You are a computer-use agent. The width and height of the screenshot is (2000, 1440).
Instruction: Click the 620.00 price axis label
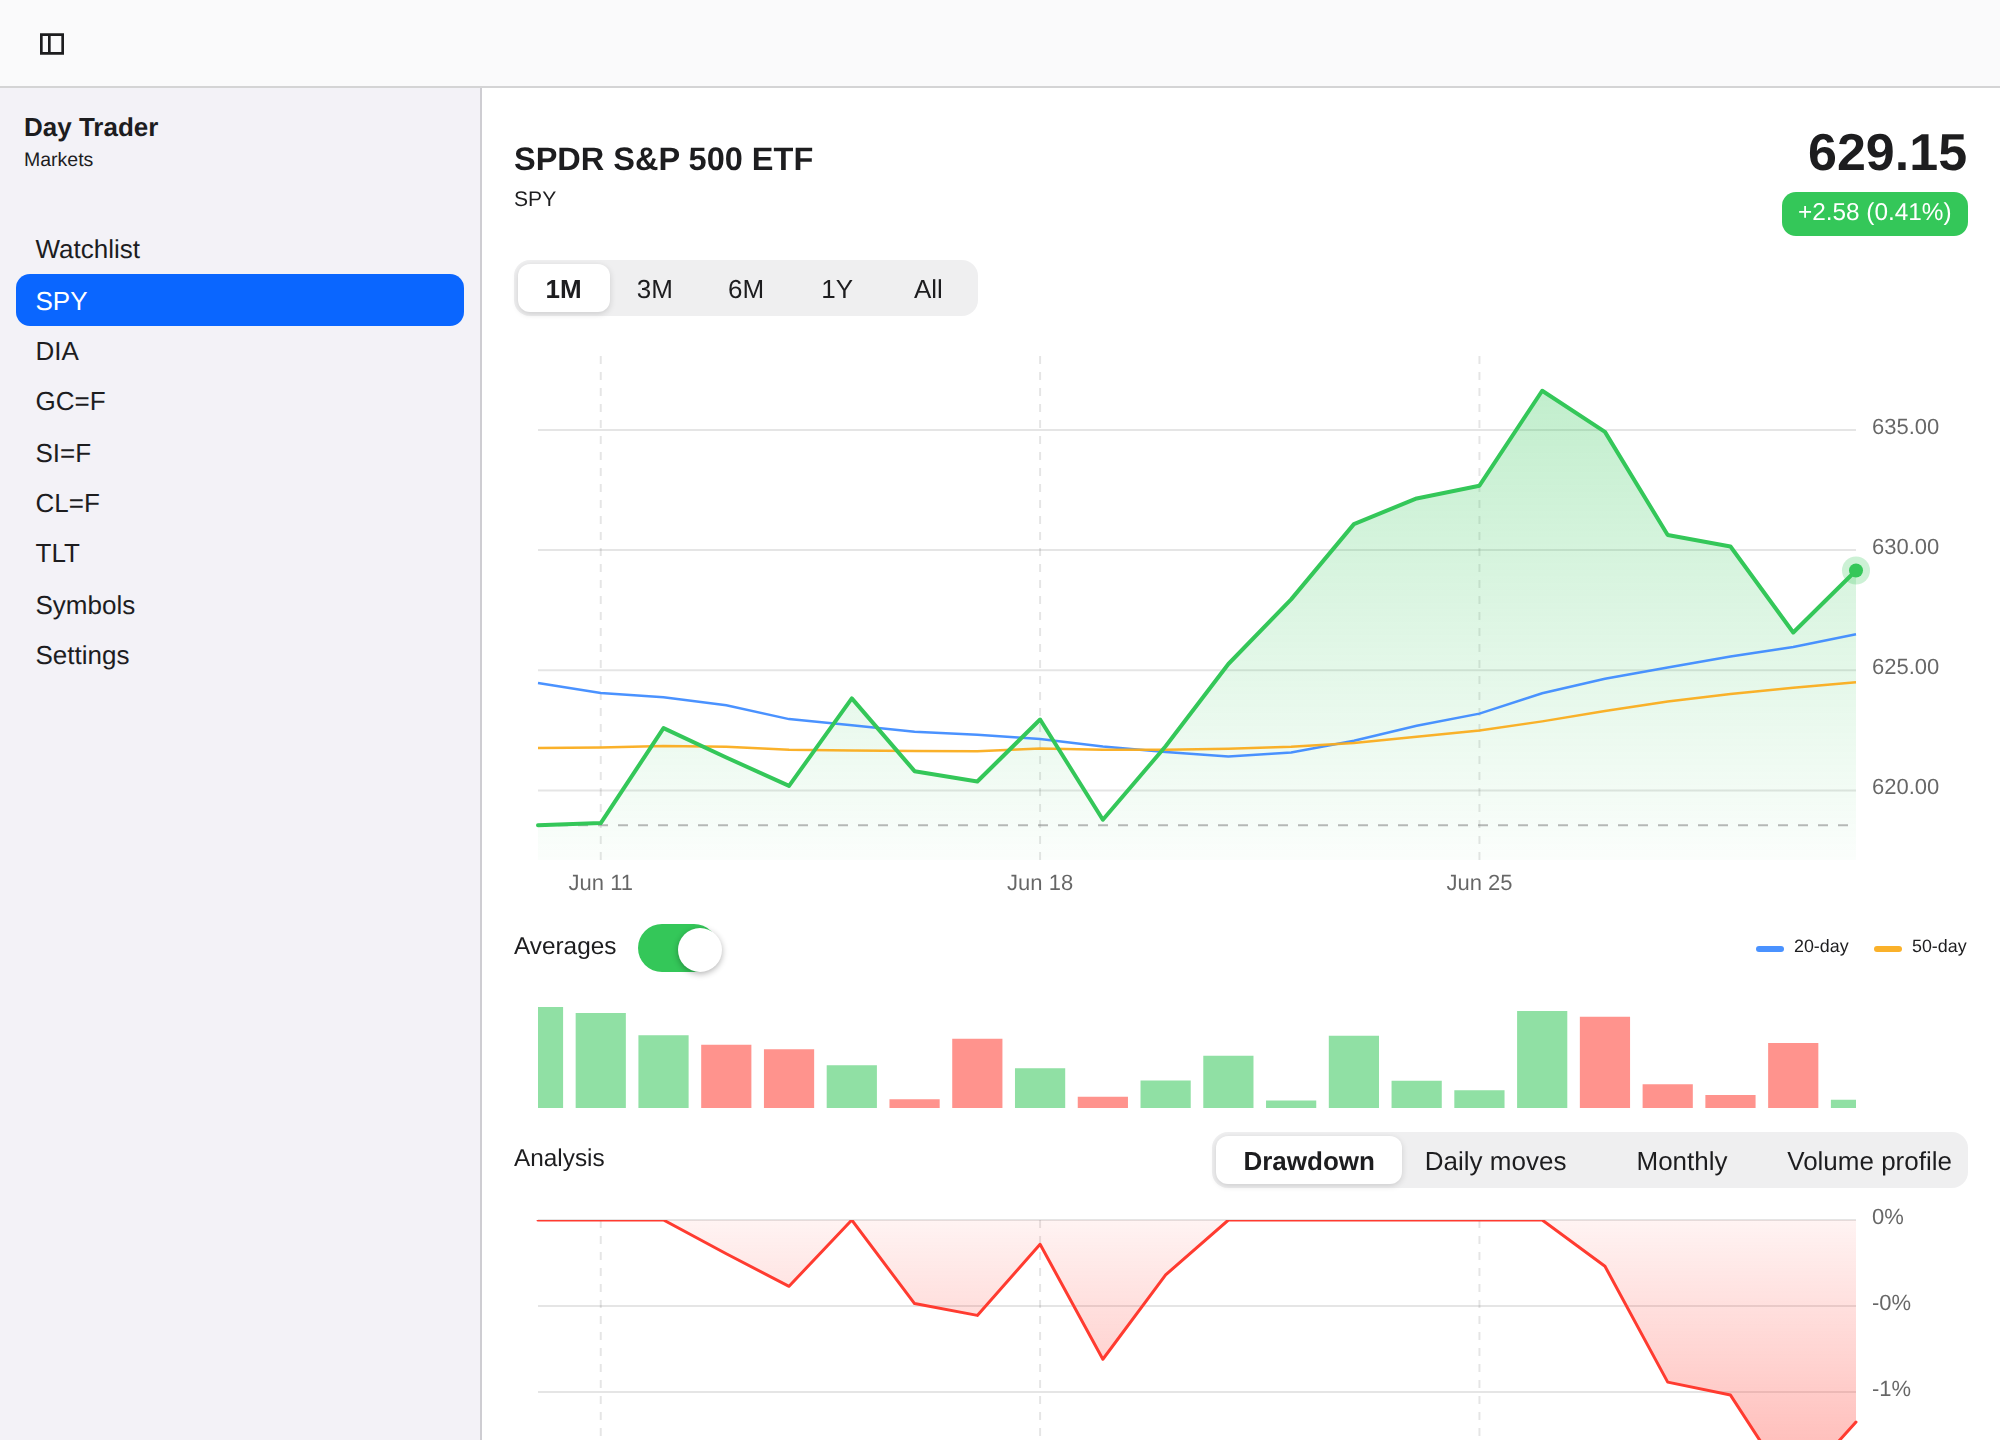coord(1904,787)
